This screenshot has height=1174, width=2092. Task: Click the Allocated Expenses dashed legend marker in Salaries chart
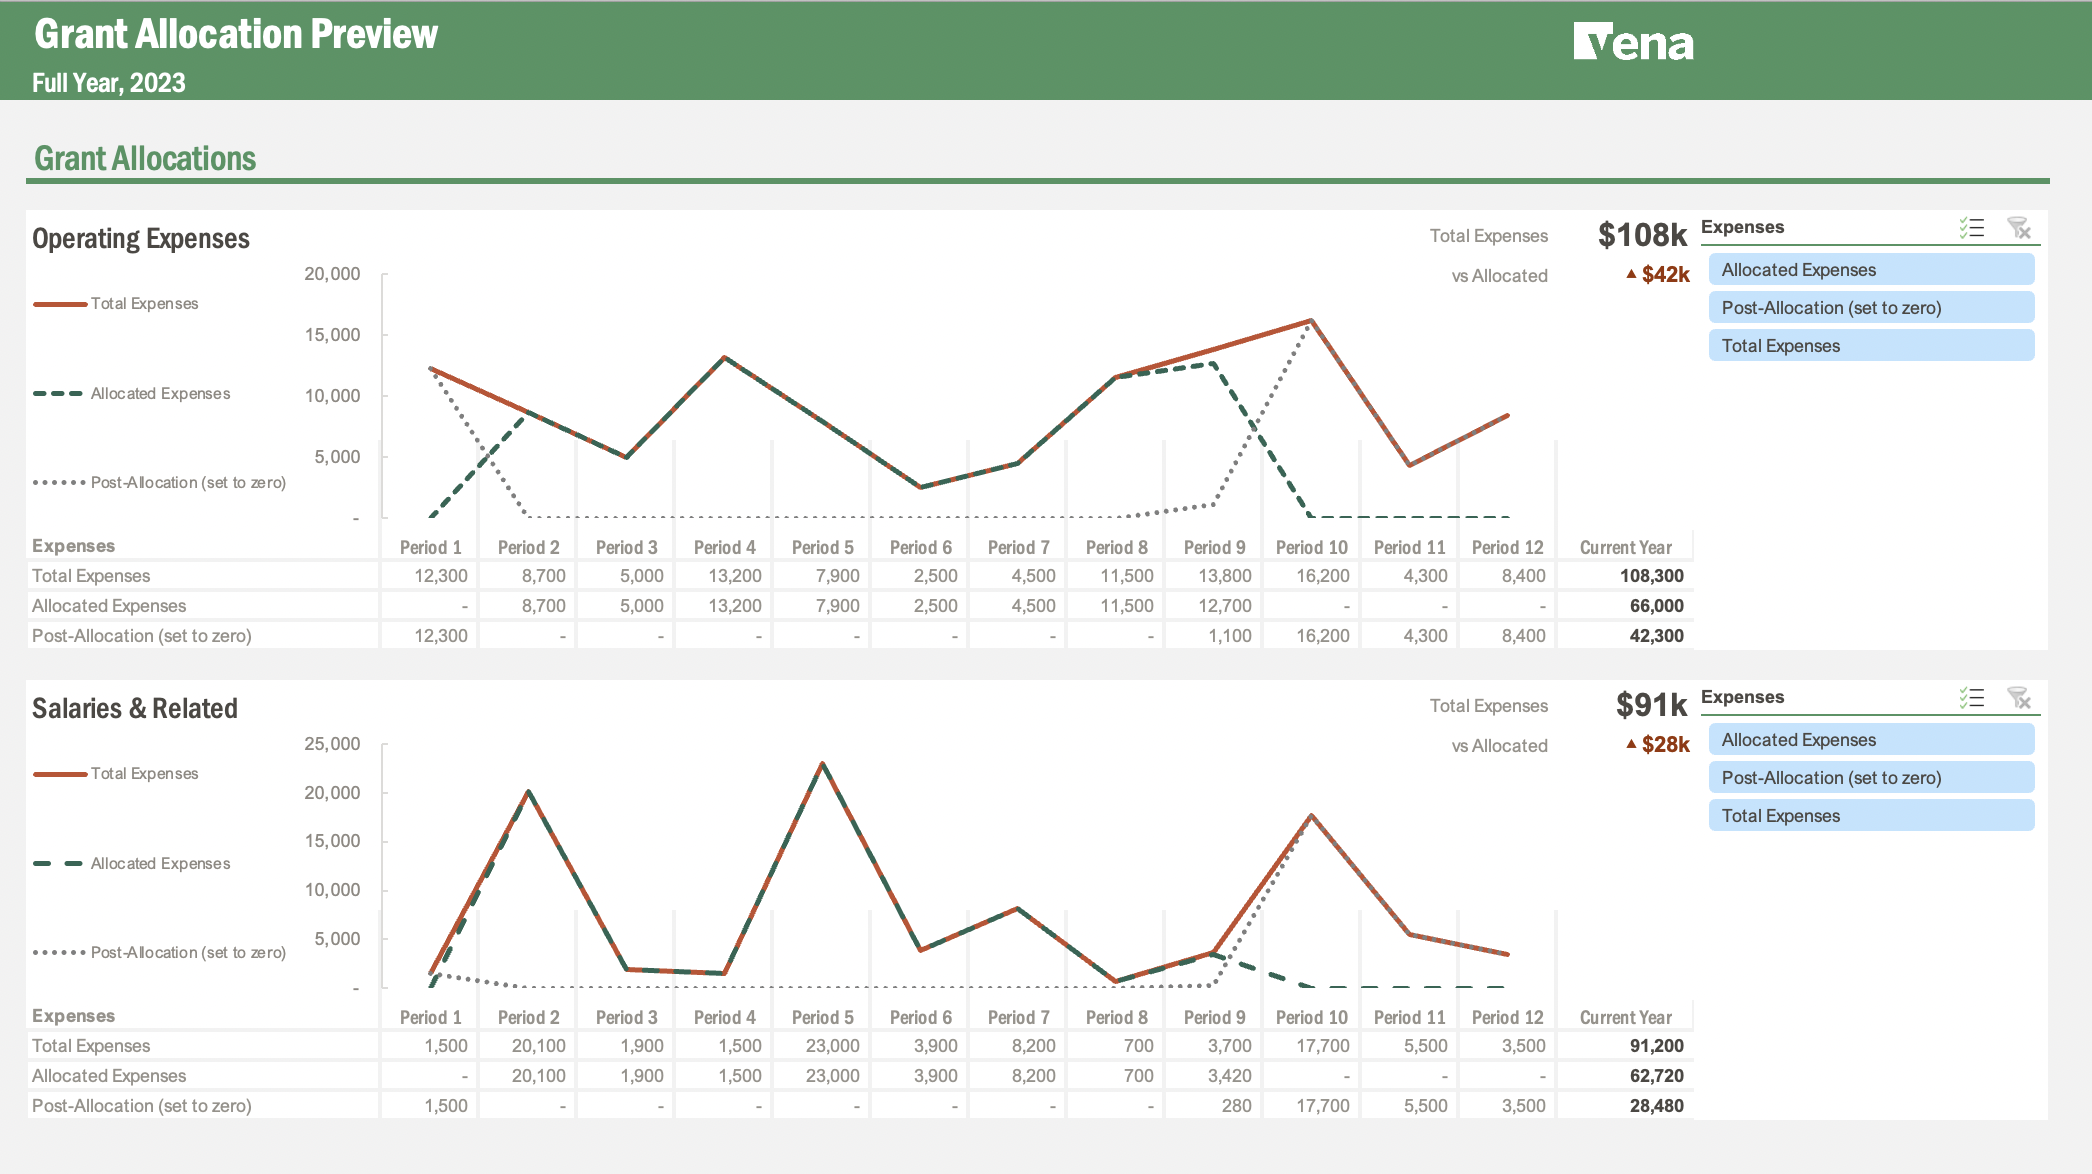58,862
